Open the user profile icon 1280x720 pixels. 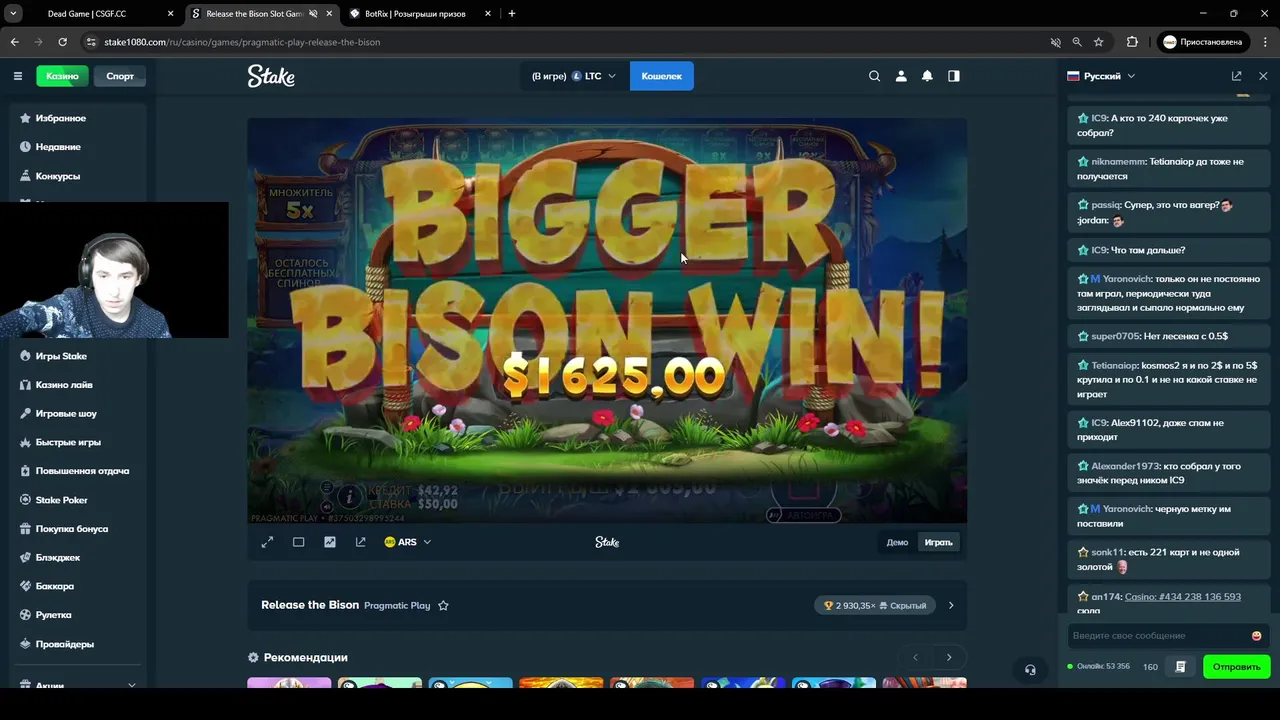[901, 76]
